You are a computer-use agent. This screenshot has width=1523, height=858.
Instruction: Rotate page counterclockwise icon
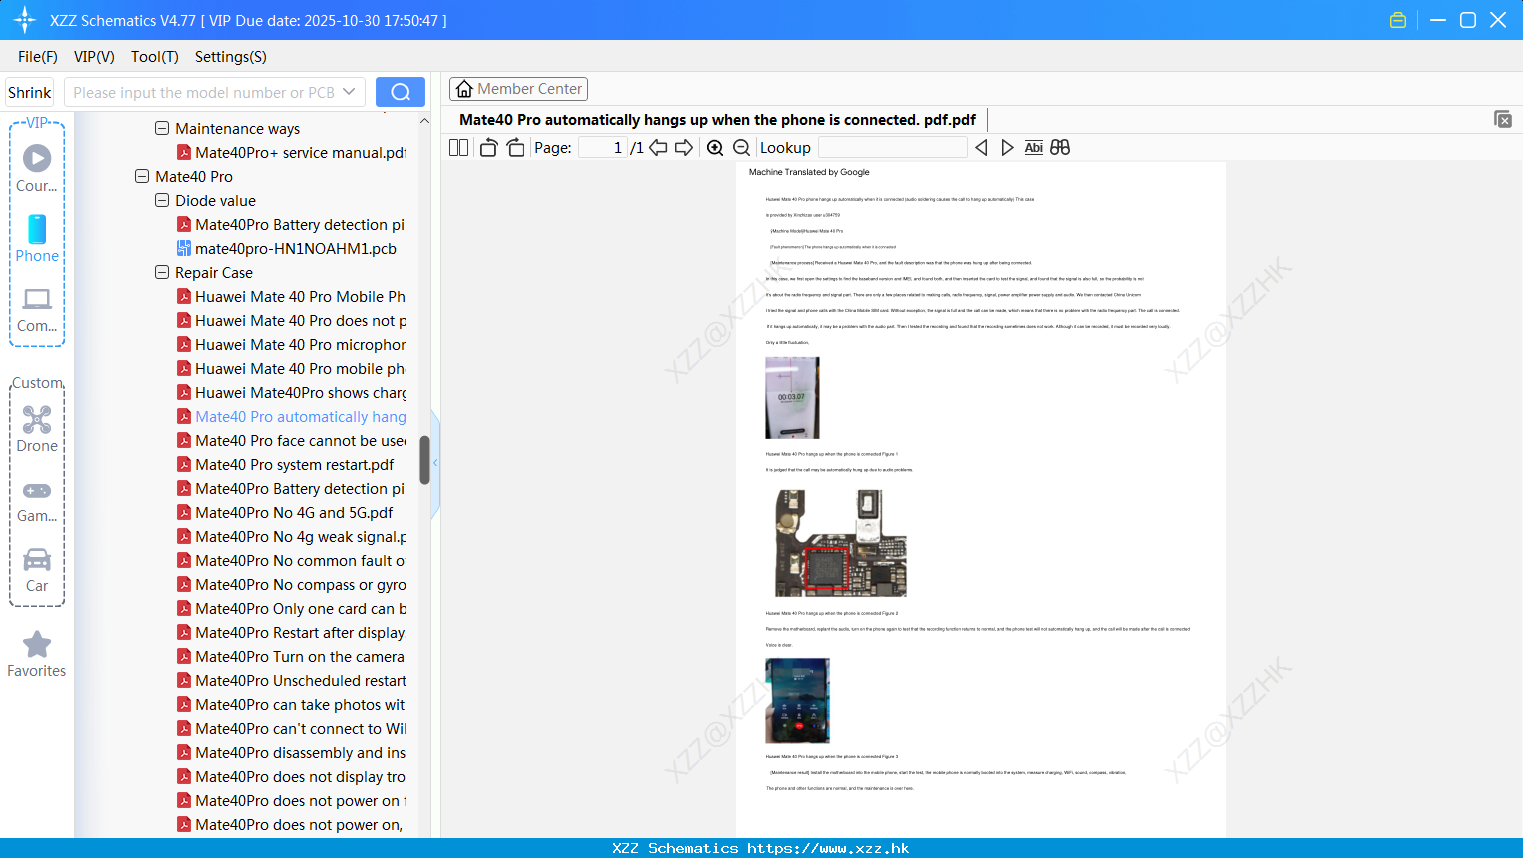point(488,147)
